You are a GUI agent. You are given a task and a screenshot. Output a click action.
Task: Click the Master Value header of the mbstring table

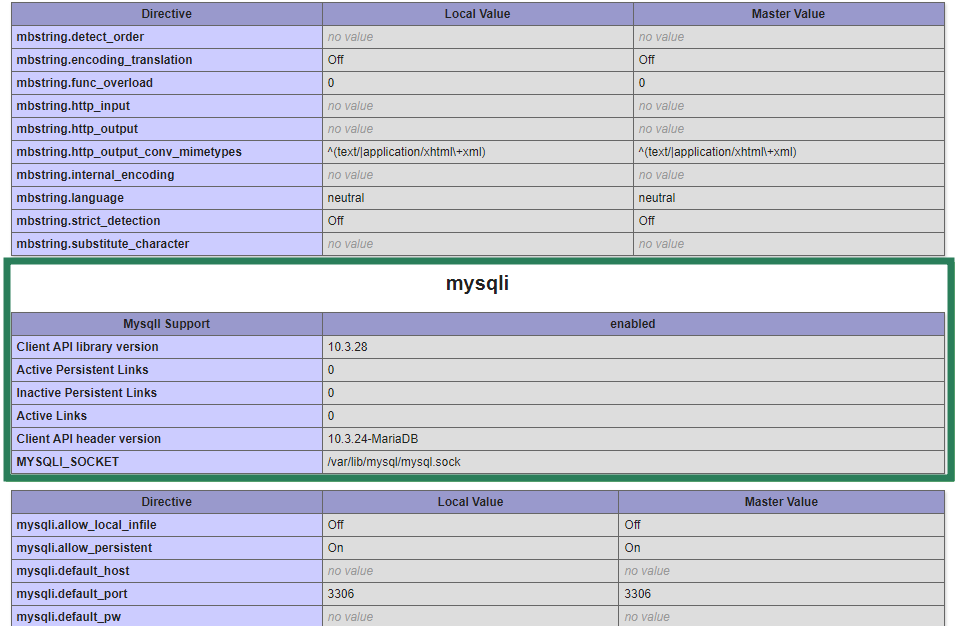pyautogui.click(x=789, y=14)
